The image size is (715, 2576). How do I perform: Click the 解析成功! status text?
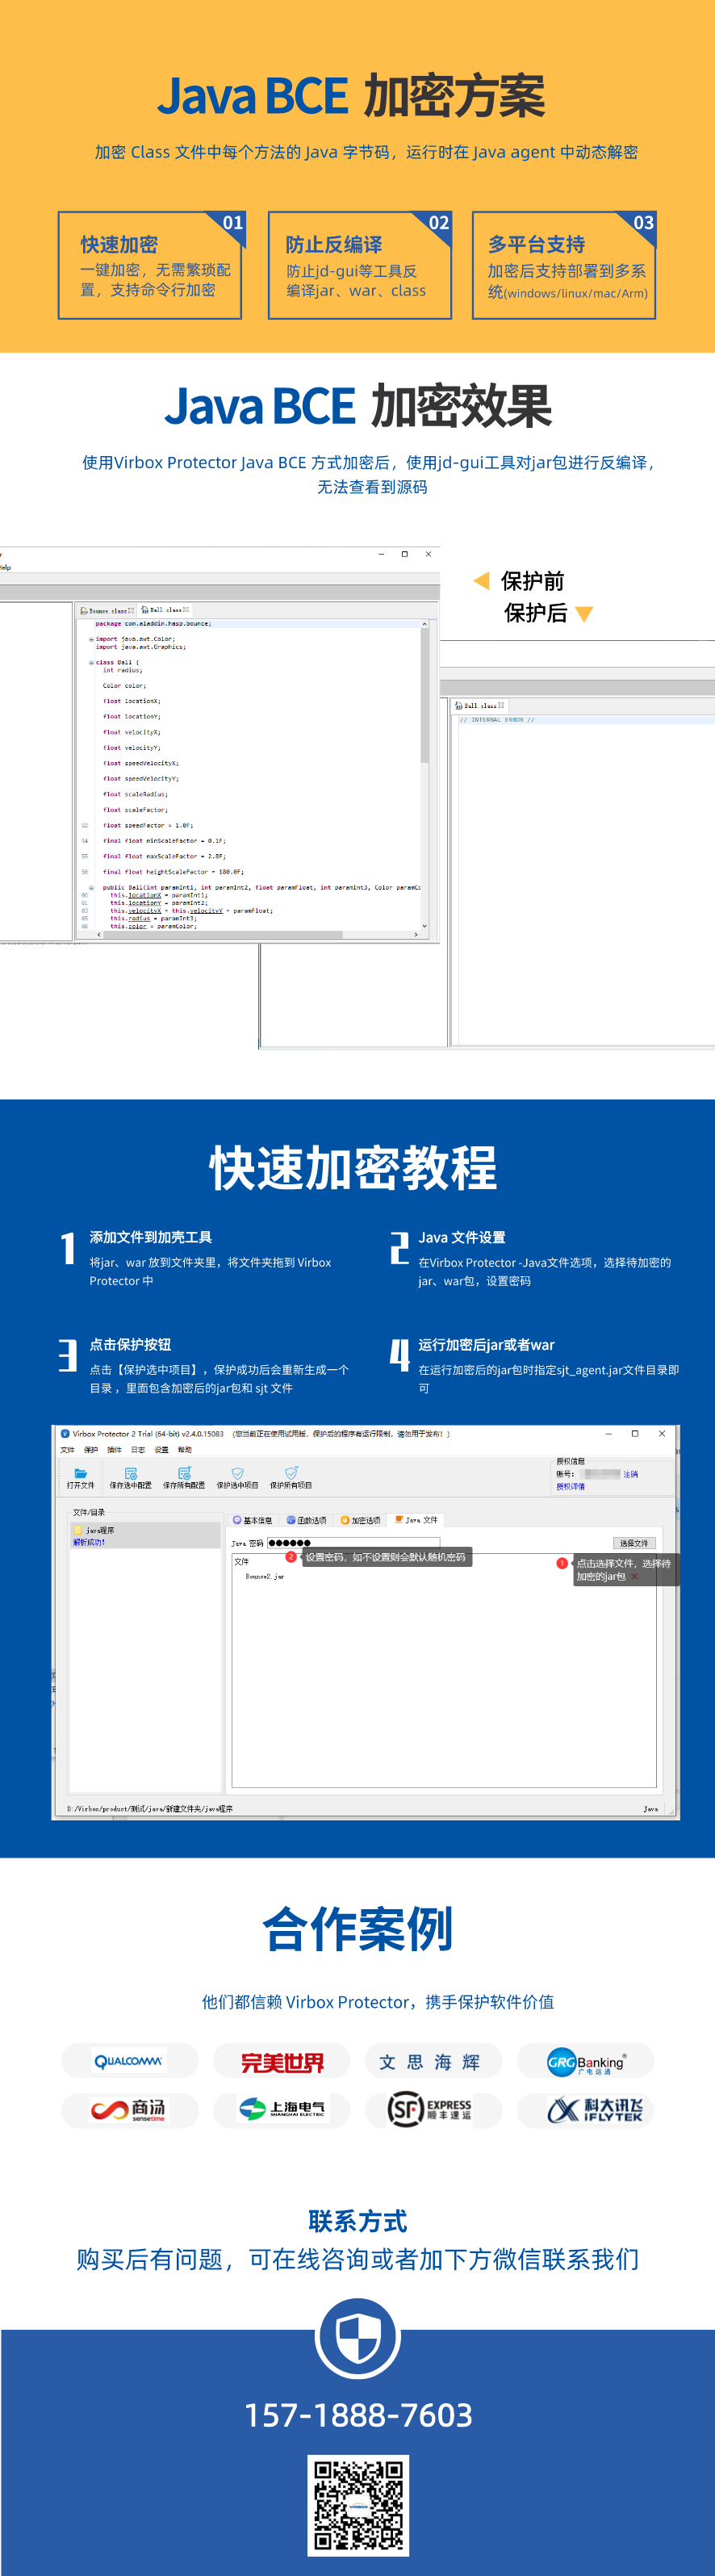coord(88,1542)
